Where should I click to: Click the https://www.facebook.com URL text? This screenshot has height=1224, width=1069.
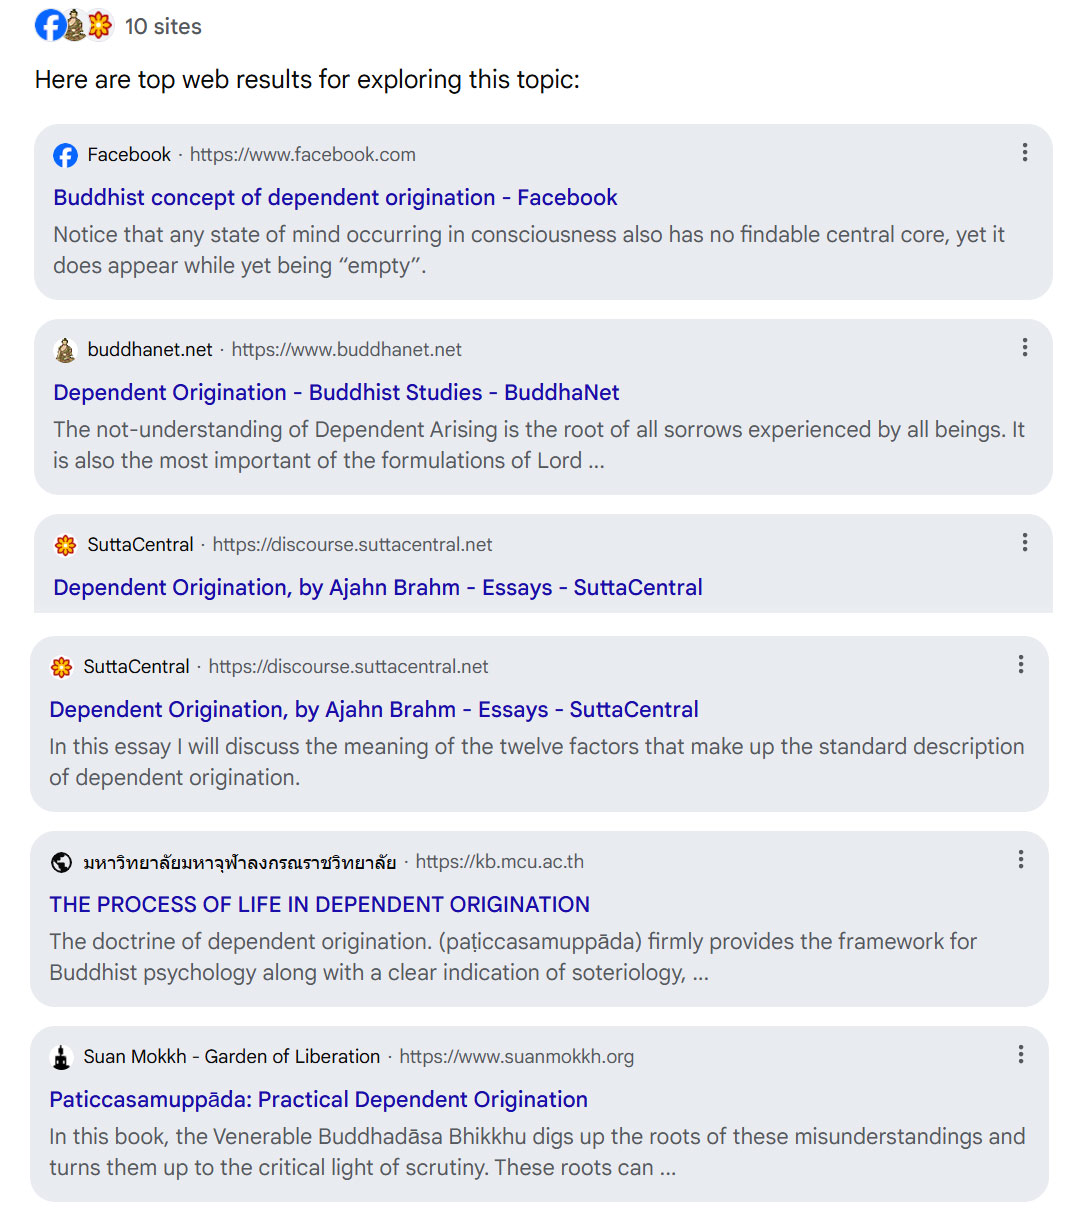[302, 155]
